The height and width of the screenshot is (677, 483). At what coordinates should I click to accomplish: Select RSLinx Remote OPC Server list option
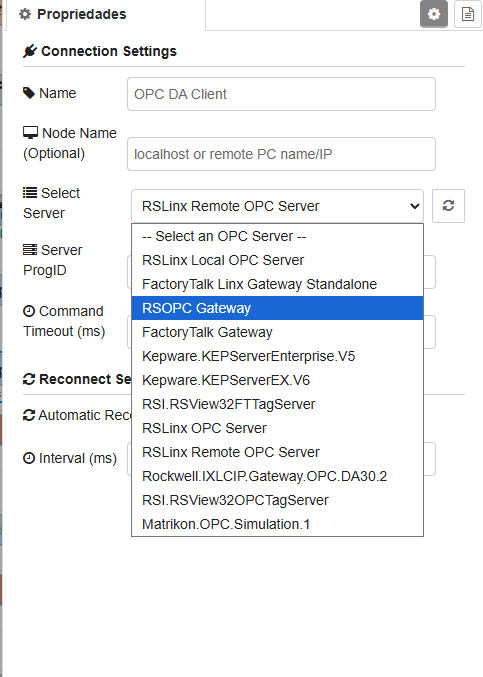point(278,452)
